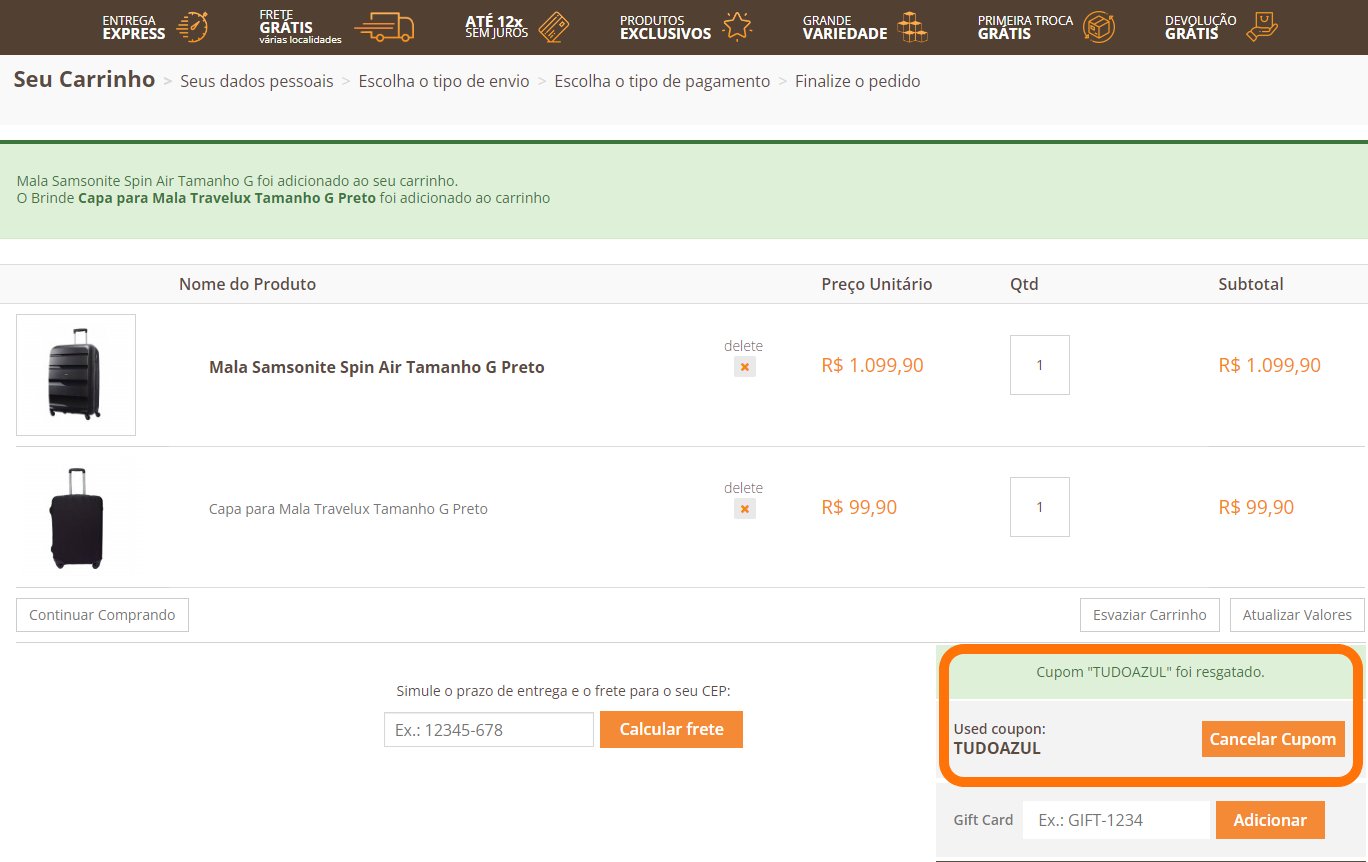This screenshot has height=862, width=1368.
Task: Delete Capa para Mala Travelux using x icon
Action: [x=744, y=509]
